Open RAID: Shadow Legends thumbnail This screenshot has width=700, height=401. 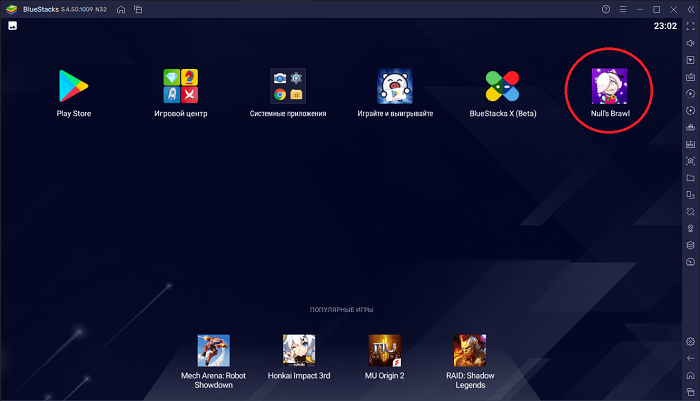(470, 351)
